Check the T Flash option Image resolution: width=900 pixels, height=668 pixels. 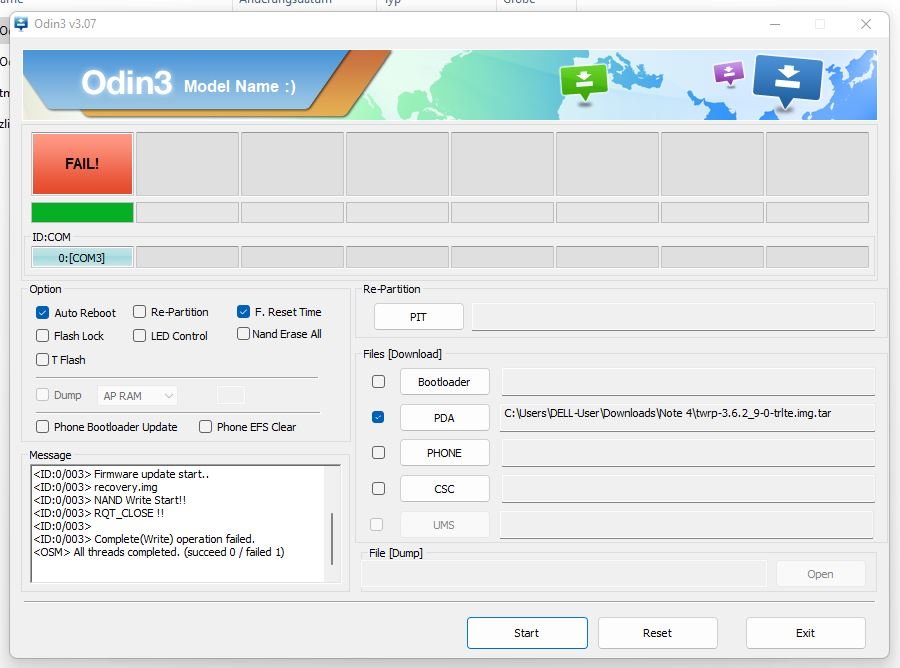click(42, 360)
